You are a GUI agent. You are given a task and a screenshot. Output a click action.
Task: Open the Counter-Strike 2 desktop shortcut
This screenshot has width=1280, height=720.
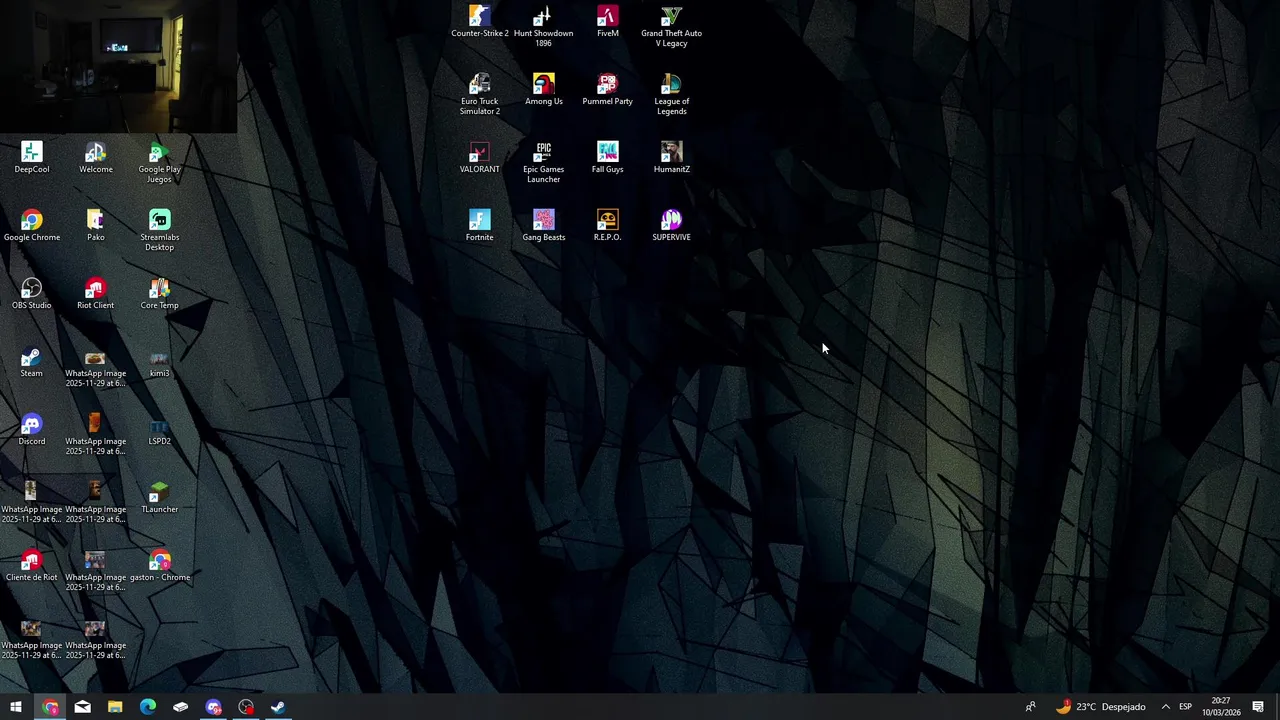480,21
